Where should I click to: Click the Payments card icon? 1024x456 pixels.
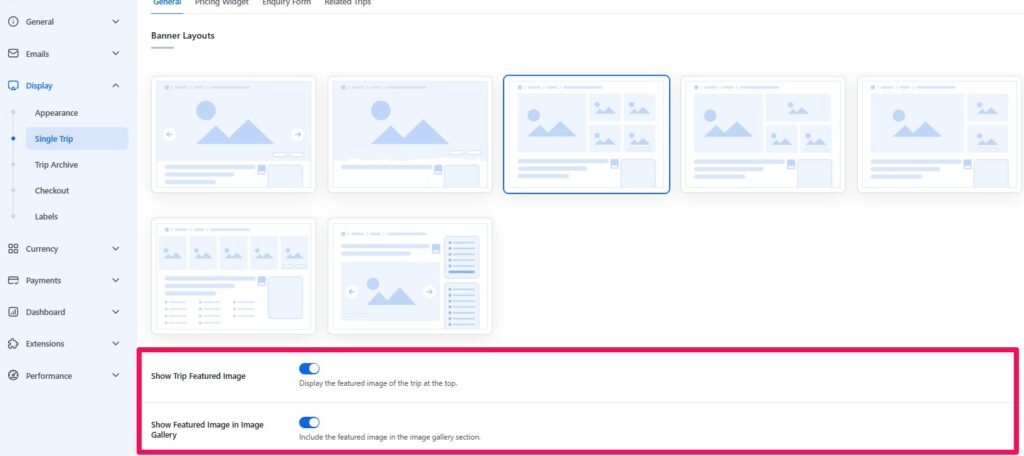13,281
